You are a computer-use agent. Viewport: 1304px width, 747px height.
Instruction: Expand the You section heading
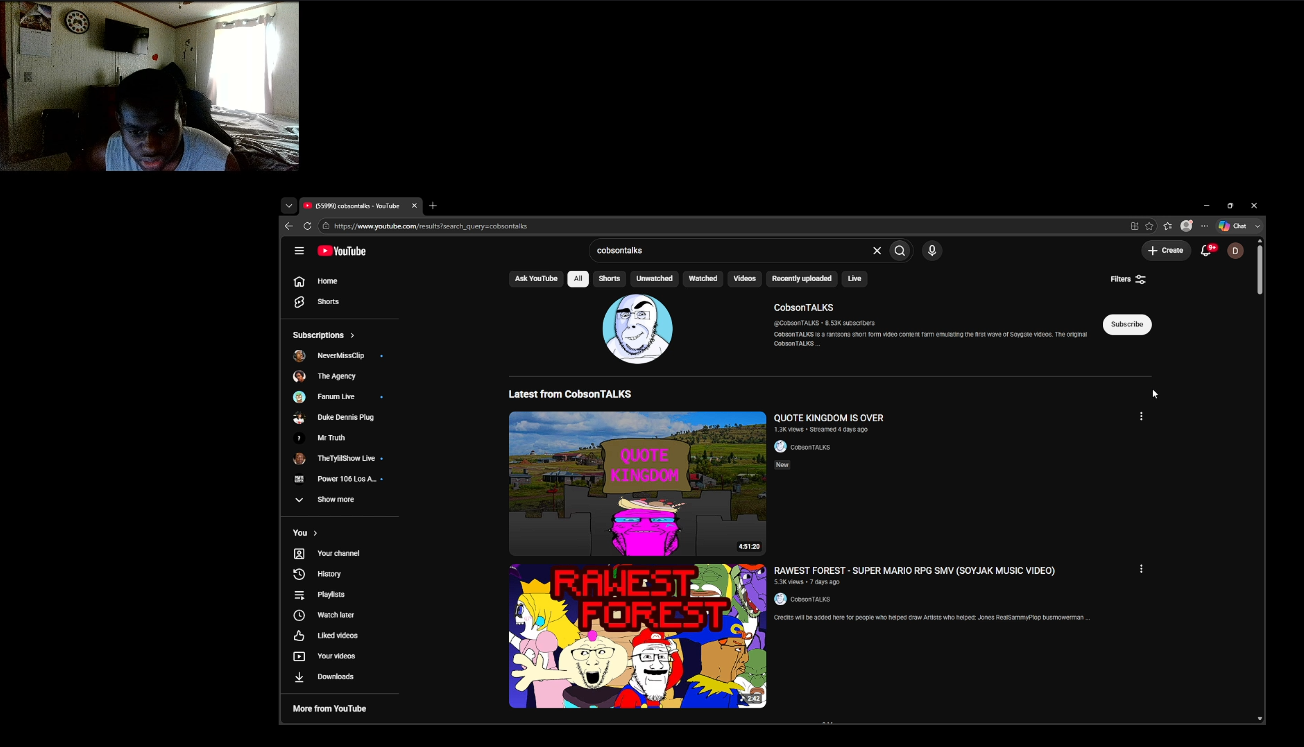305,533
